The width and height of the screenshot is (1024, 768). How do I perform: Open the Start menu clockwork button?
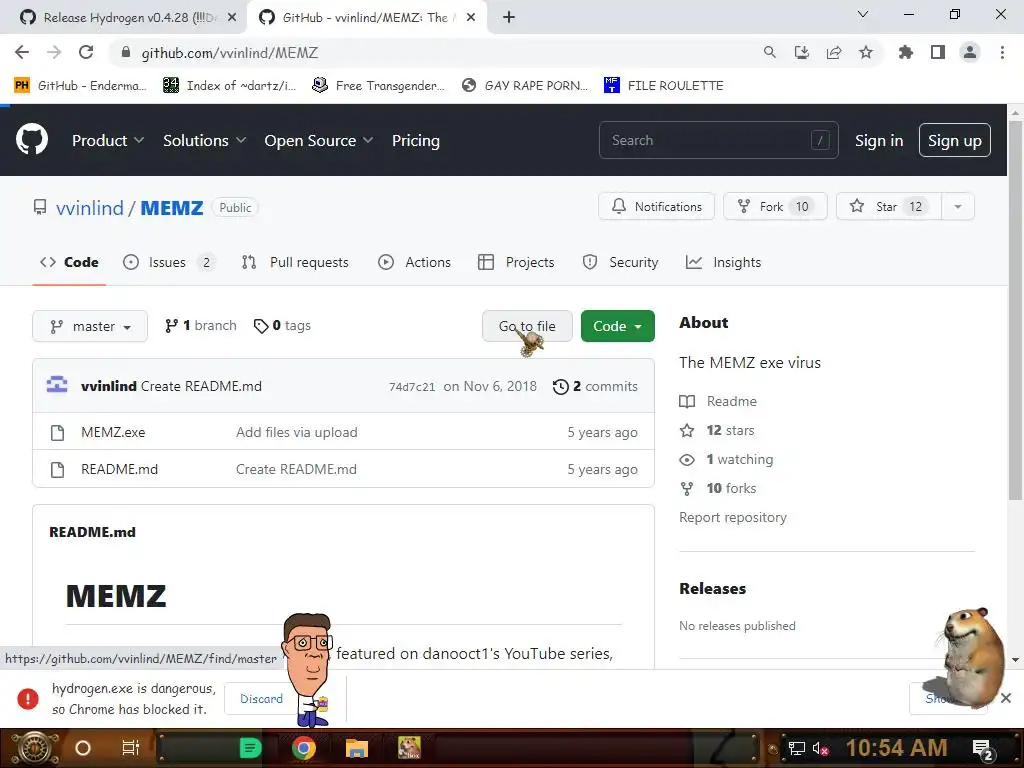[35, 748]
